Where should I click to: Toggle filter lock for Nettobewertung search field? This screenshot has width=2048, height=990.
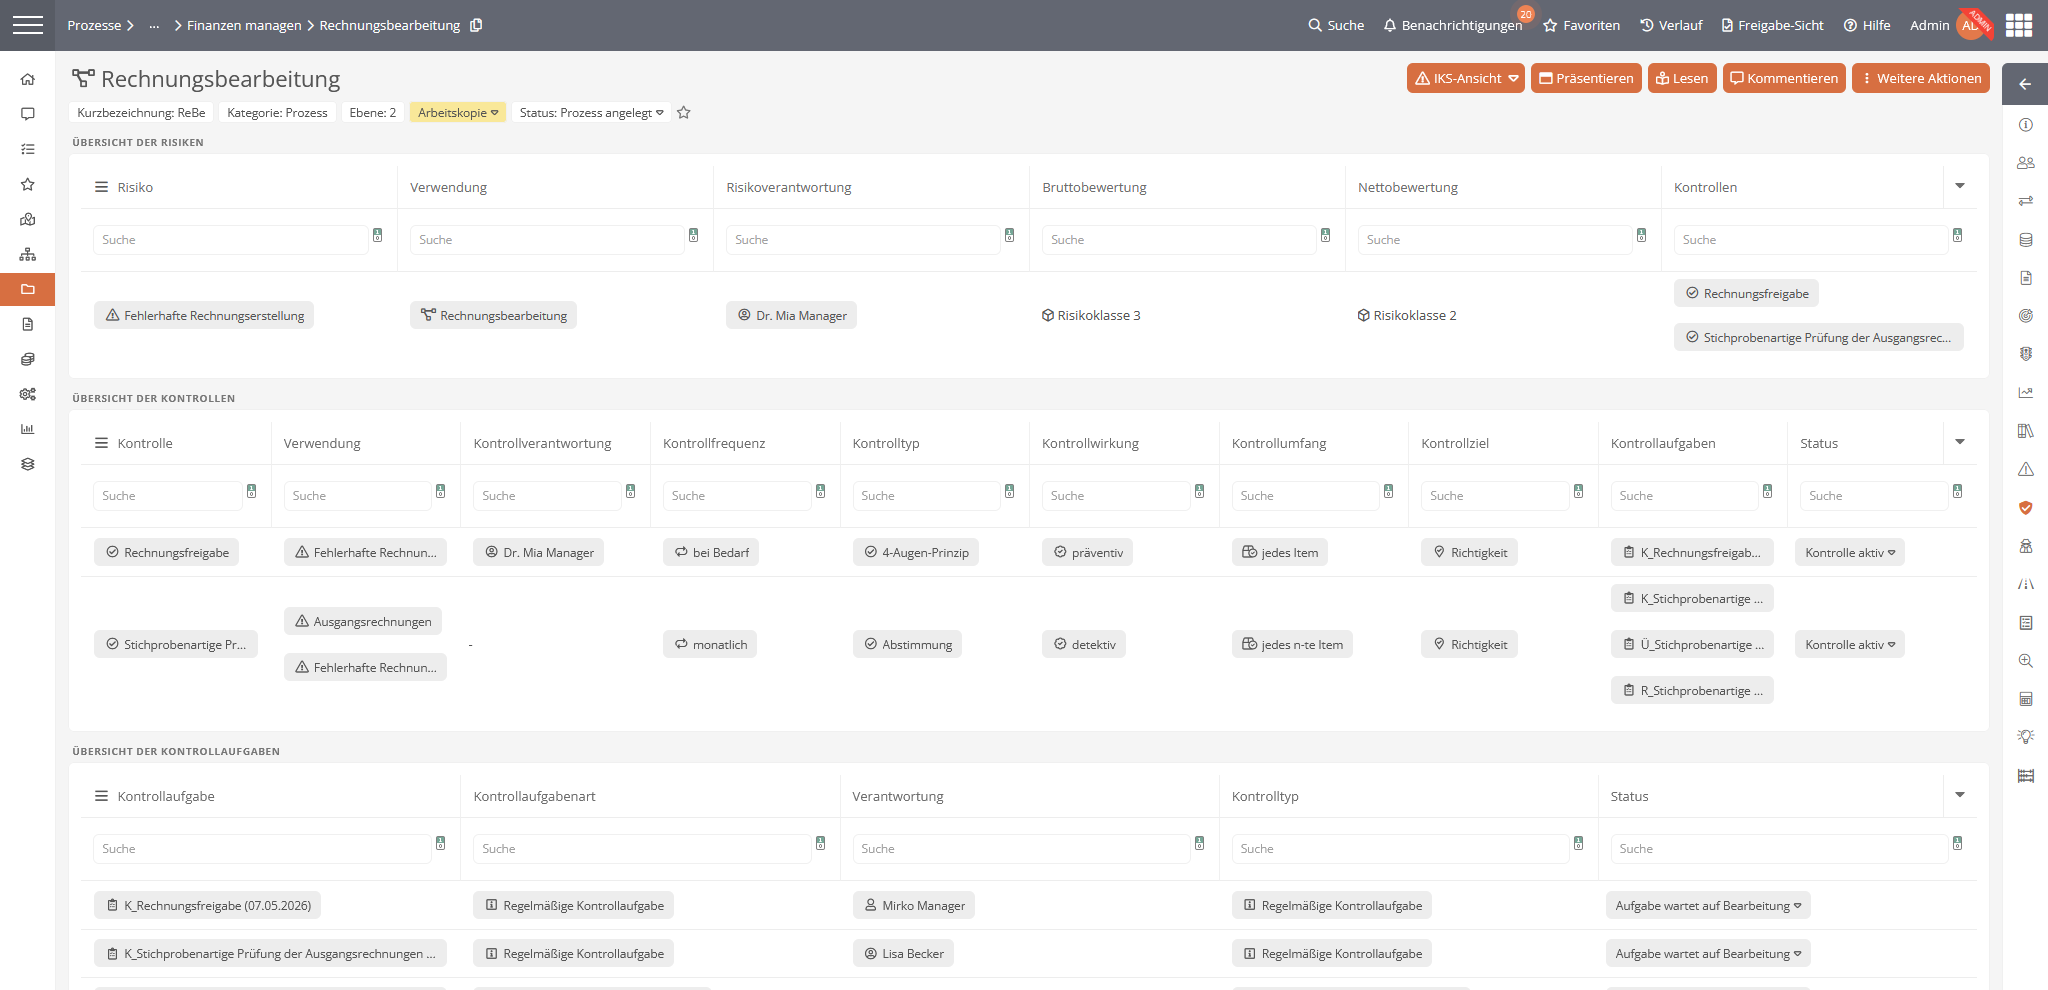click(1641, 235)
